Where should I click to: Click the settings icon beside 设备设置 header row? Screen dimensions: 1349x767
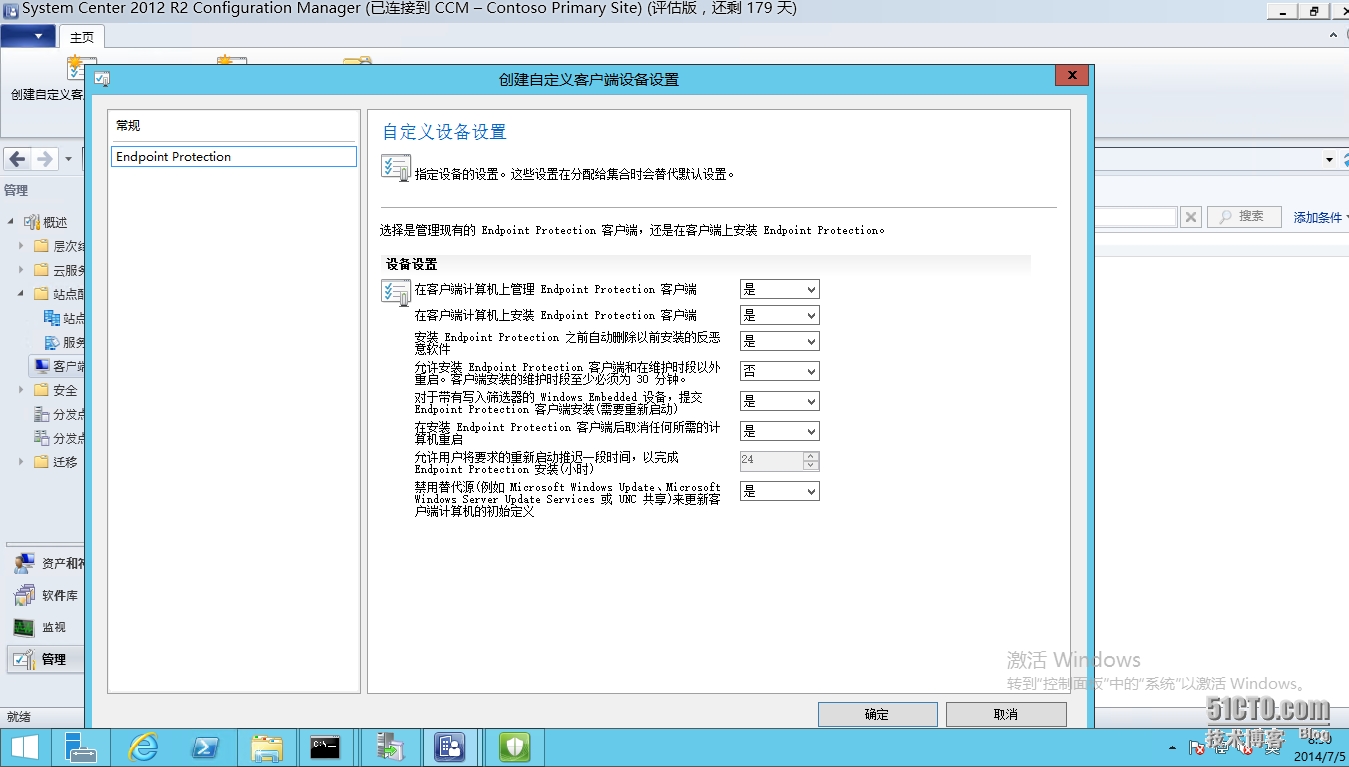pyautogui.click(x=396, y=292)
